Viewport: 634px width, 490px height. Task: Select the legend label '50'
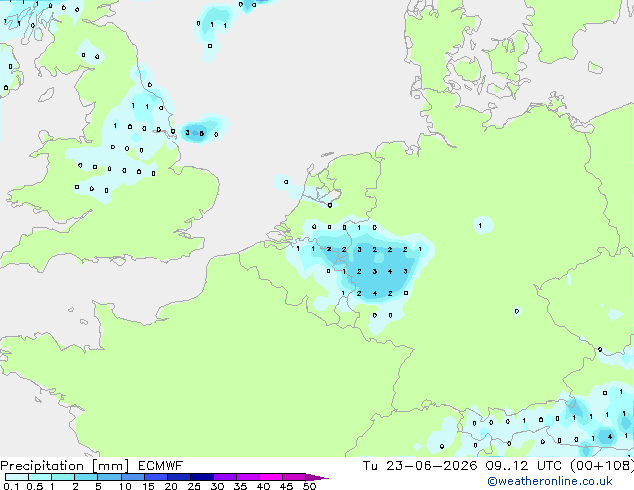[x=310, y=486]
